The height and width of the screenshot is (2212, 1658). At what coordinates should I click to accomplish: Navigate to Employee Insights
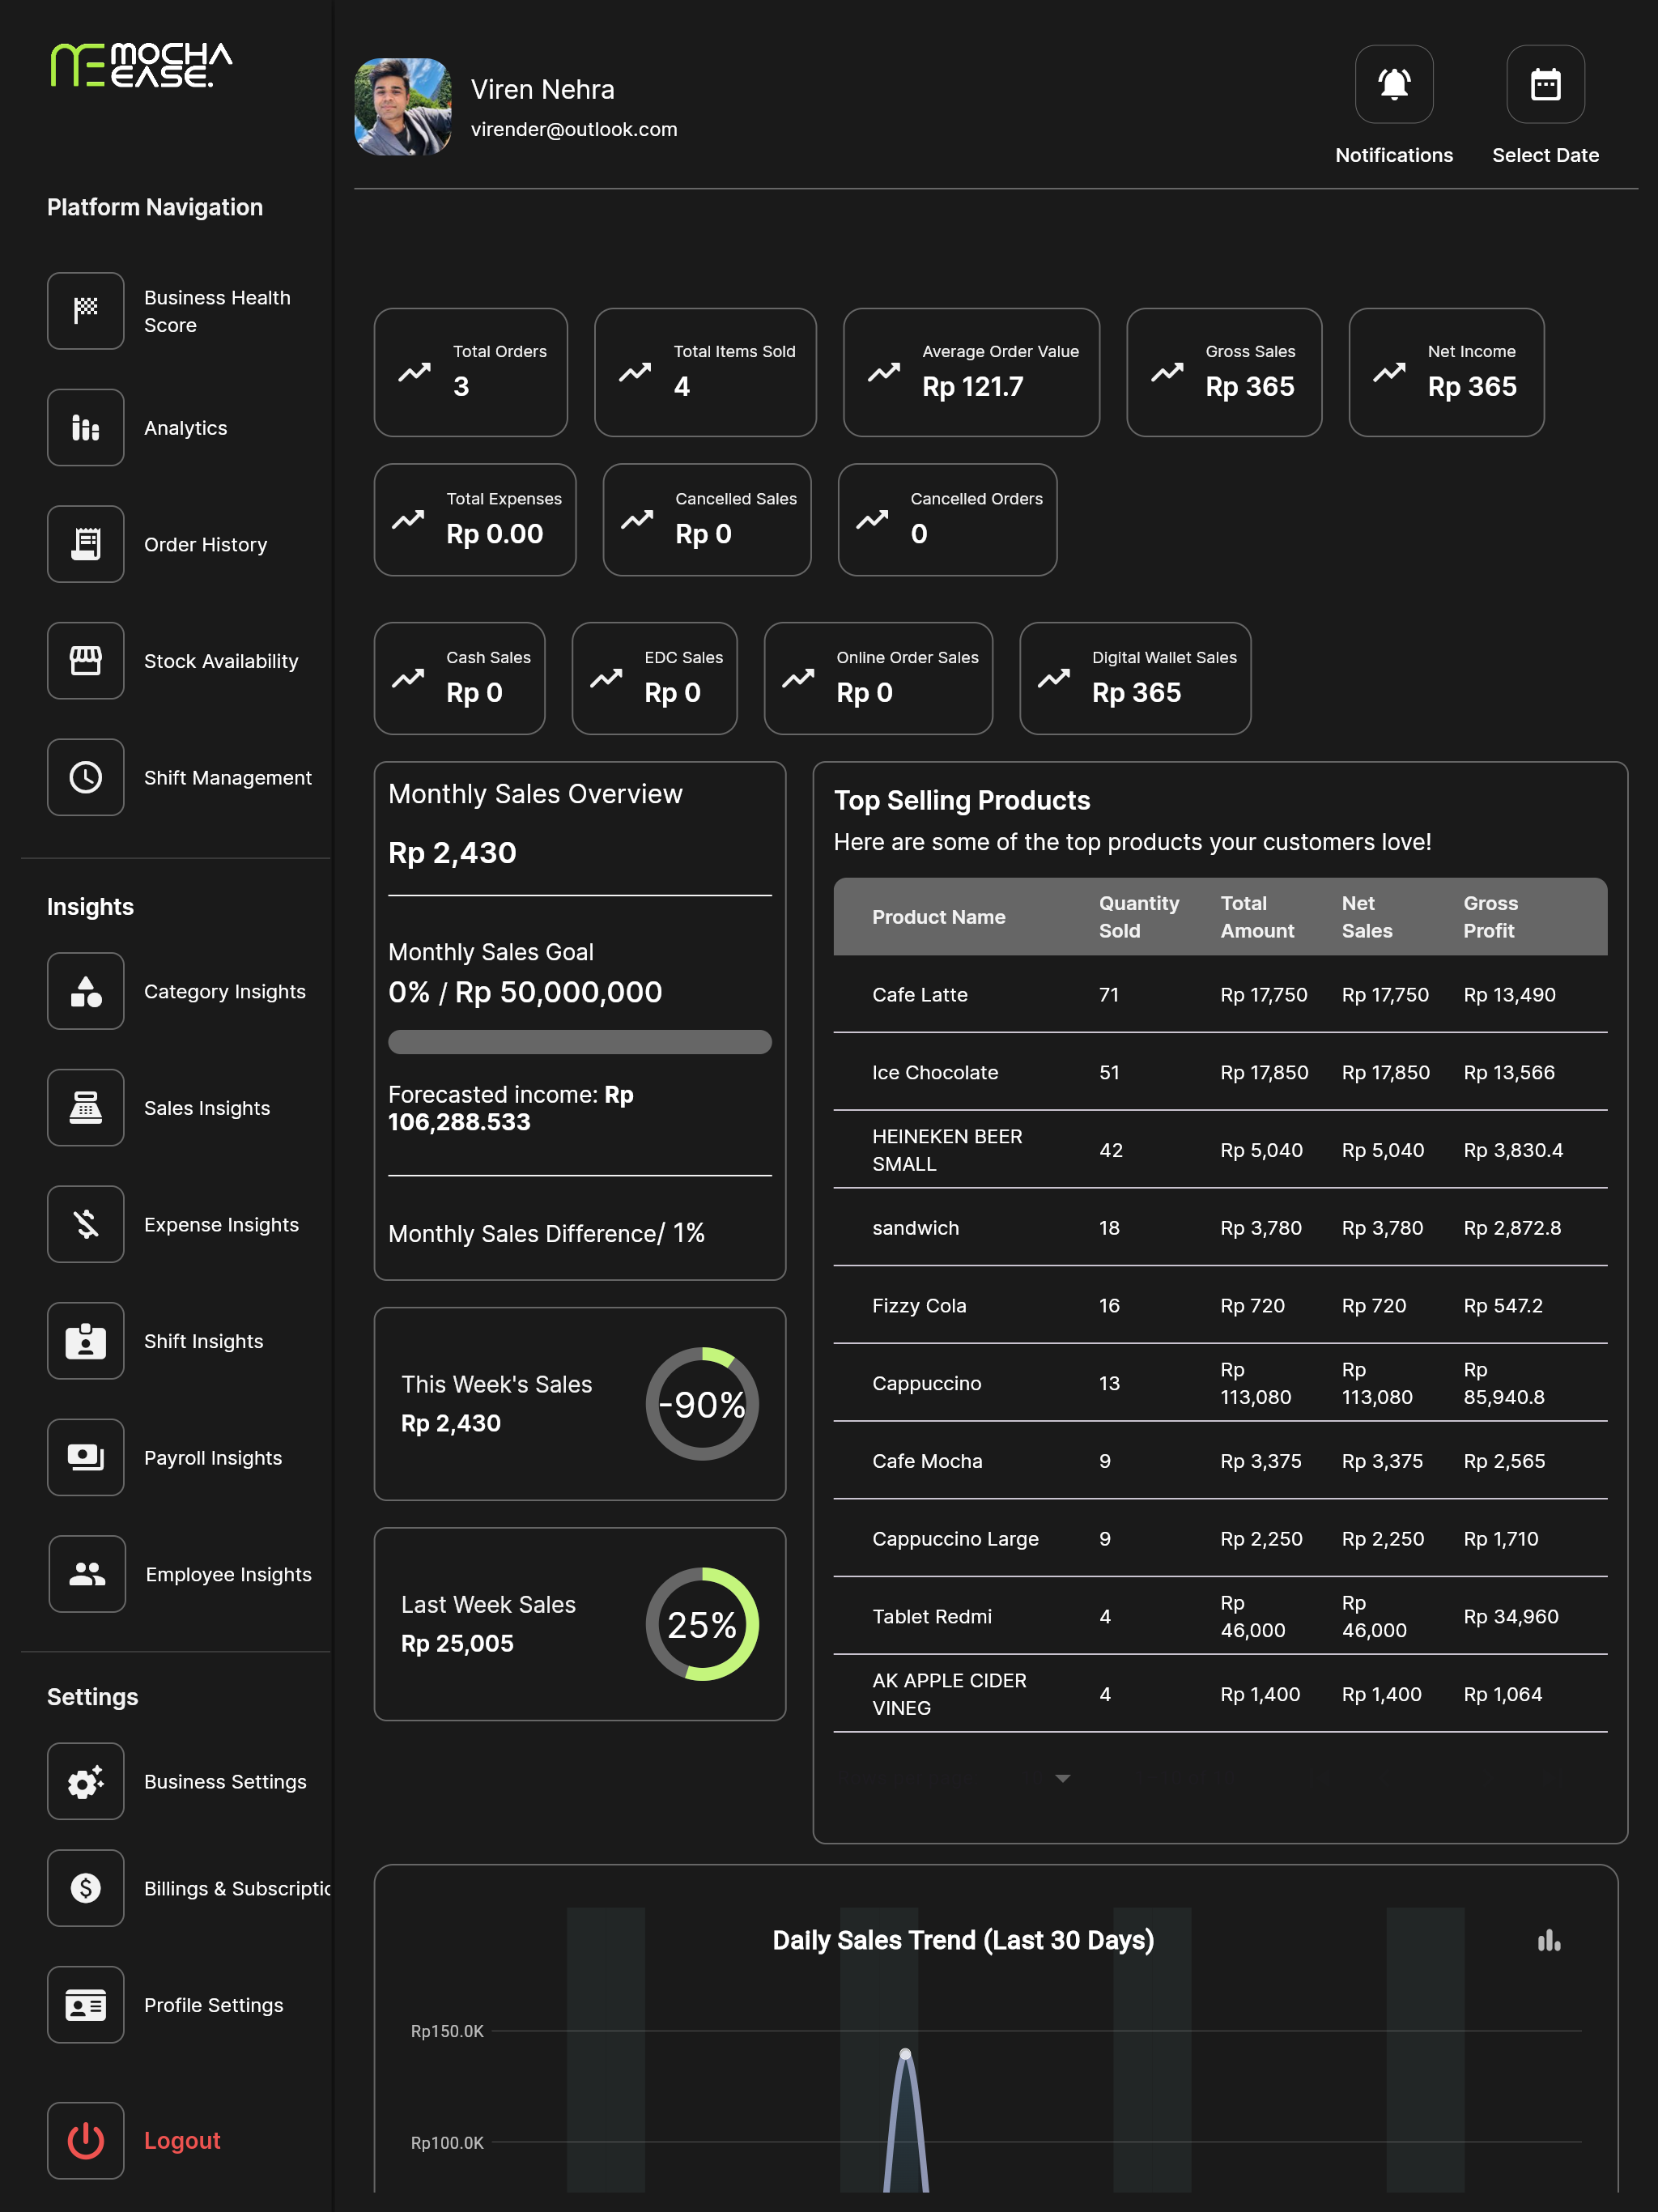[x=178, y=1575]
